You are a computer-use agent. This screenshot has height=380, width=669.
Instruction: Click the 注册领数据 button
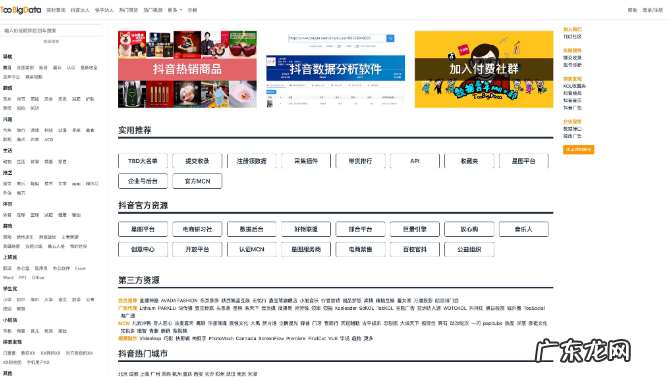click(x=252, y=161)
